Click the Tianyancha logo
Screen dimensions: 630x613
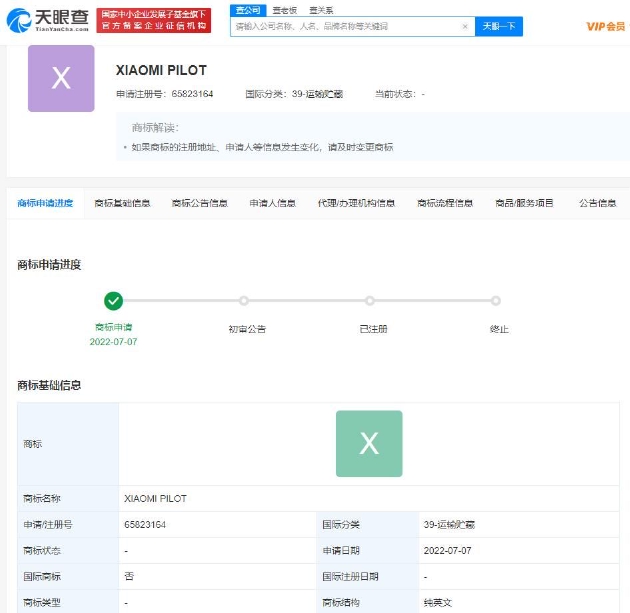(48, 19)
